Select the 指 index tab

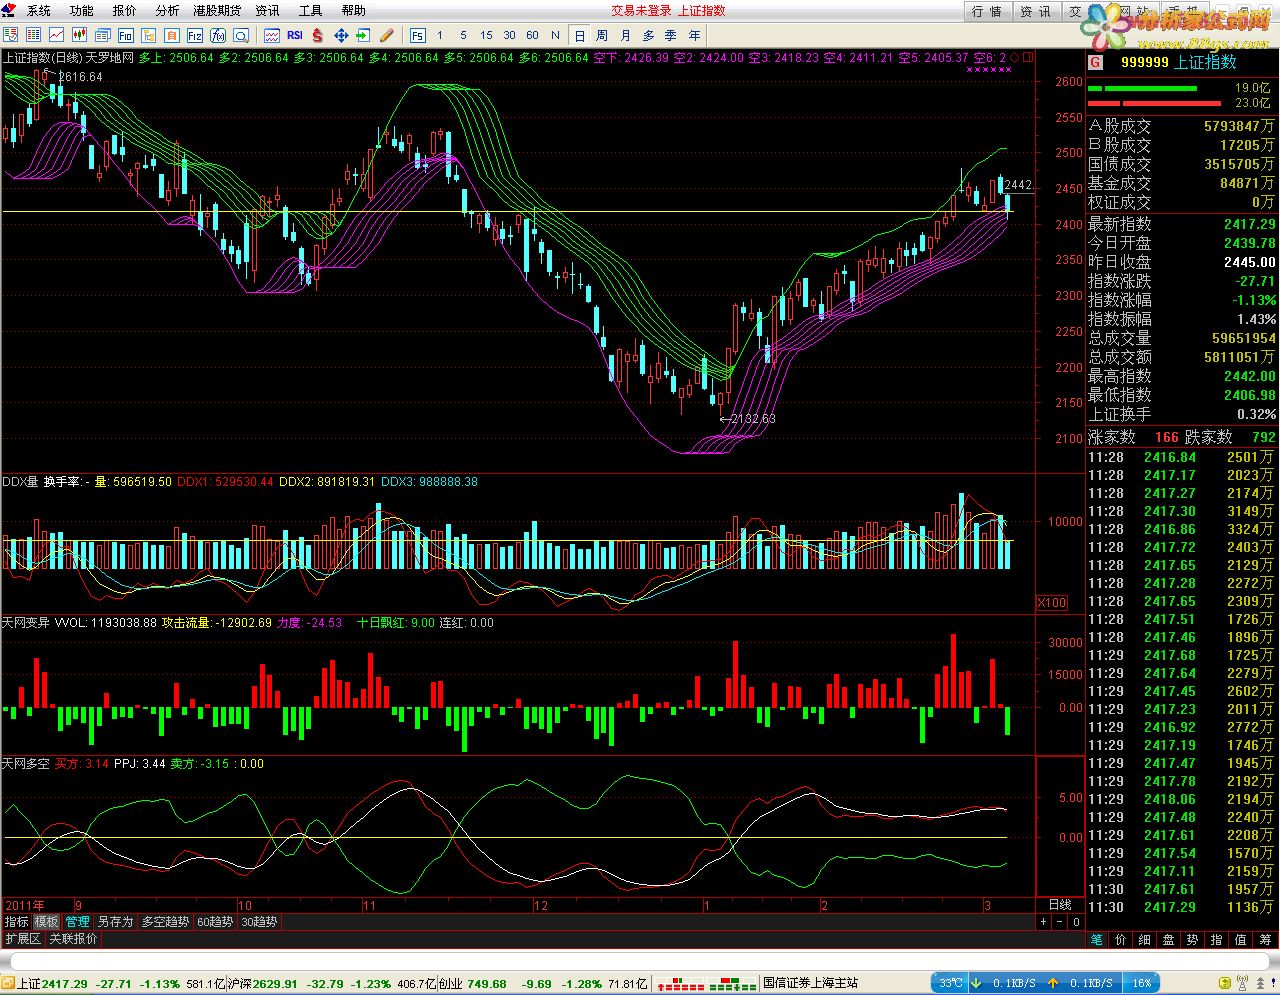pos(1217,940)
